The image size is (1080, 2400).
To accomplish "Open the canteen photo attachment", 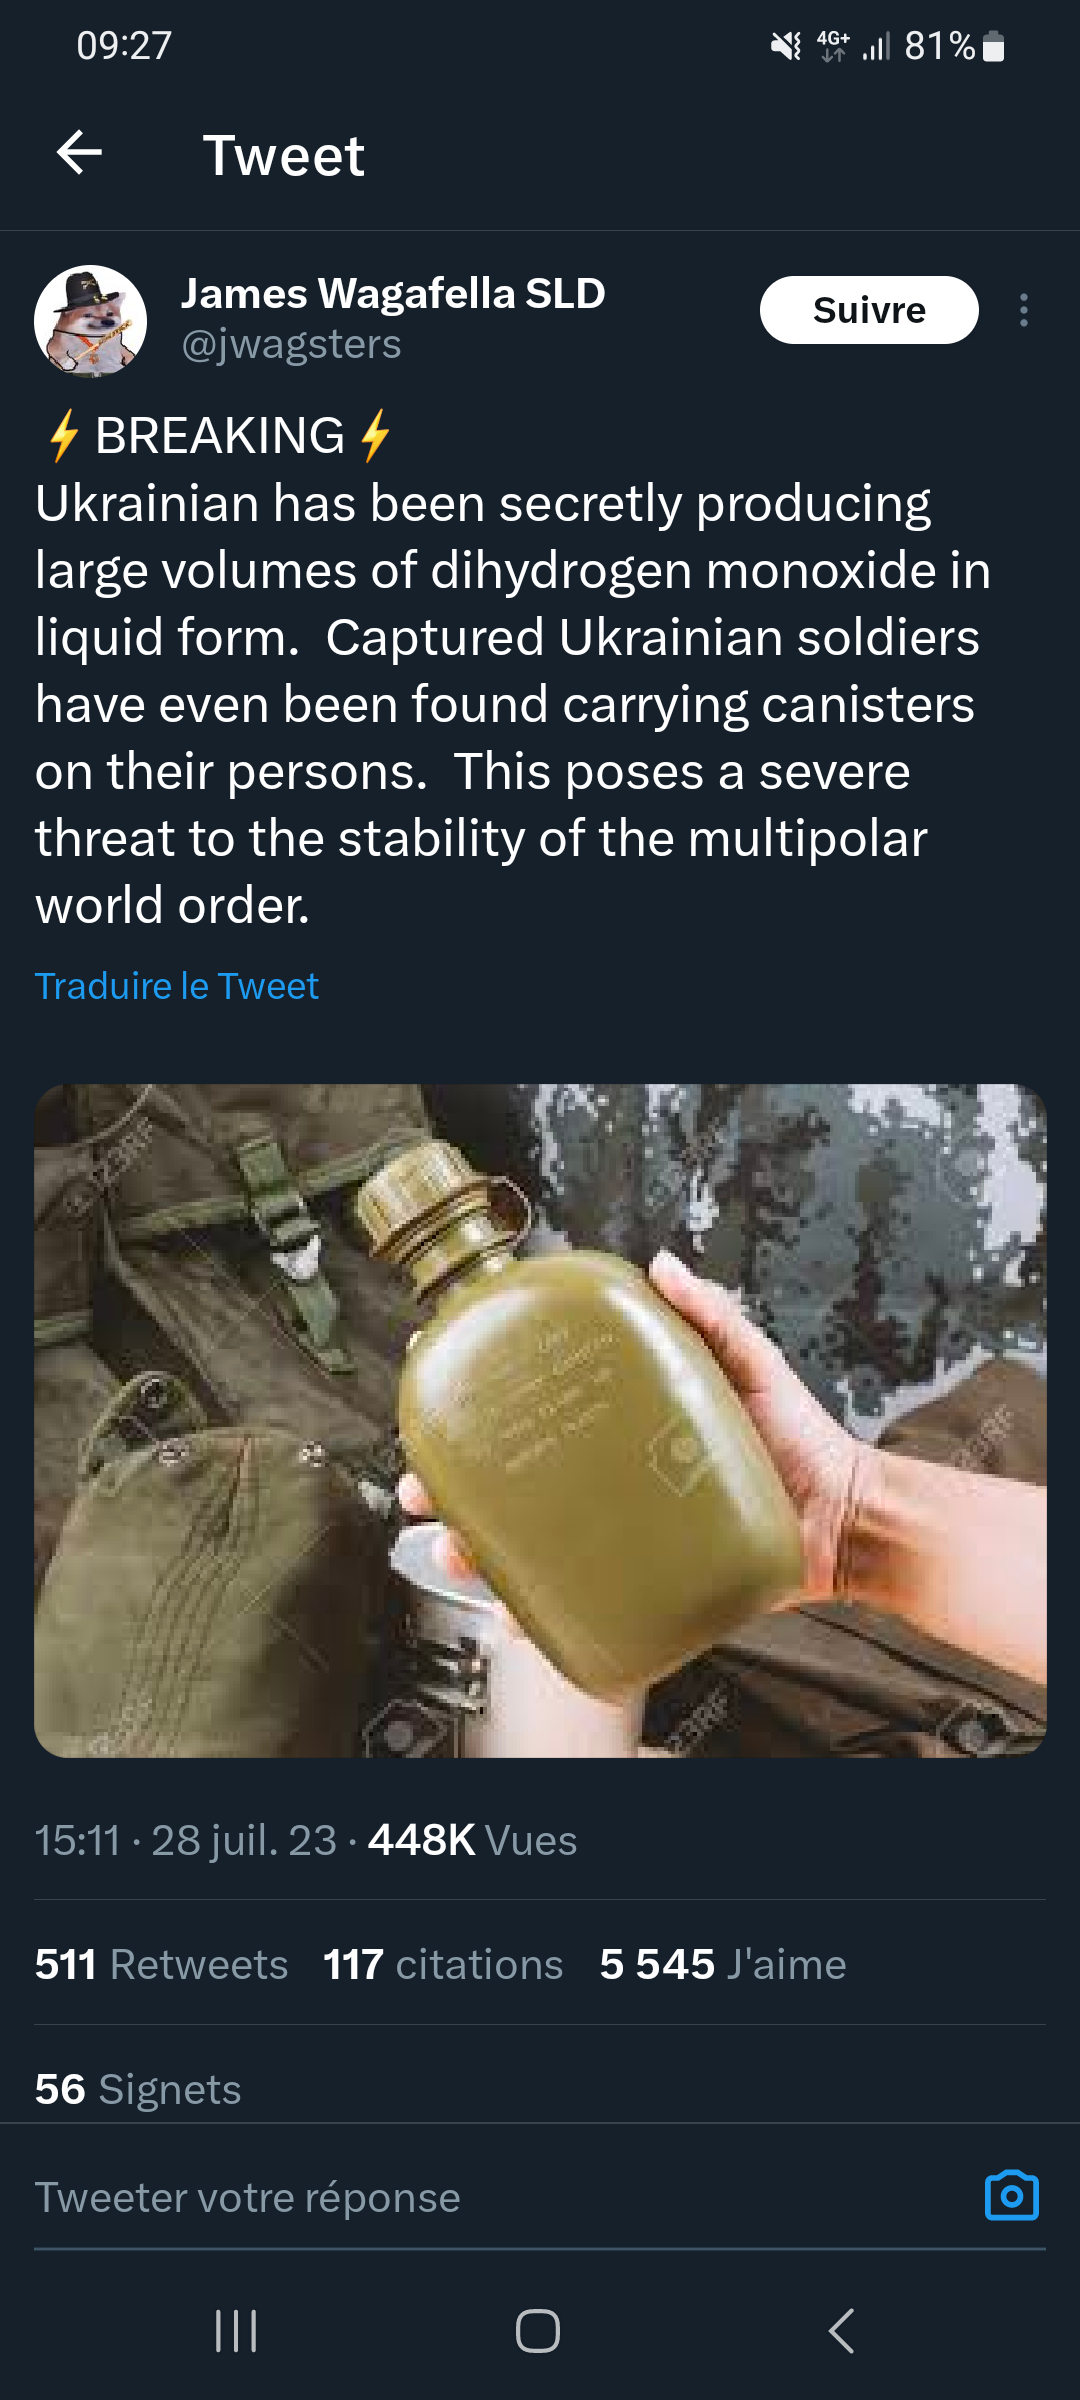I will (540, 1421).
